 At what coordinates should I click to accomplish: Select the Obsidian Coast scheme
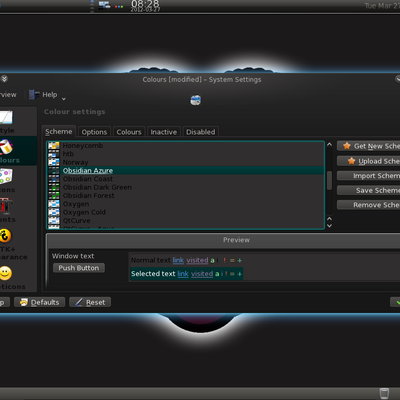tap(185, 179)
